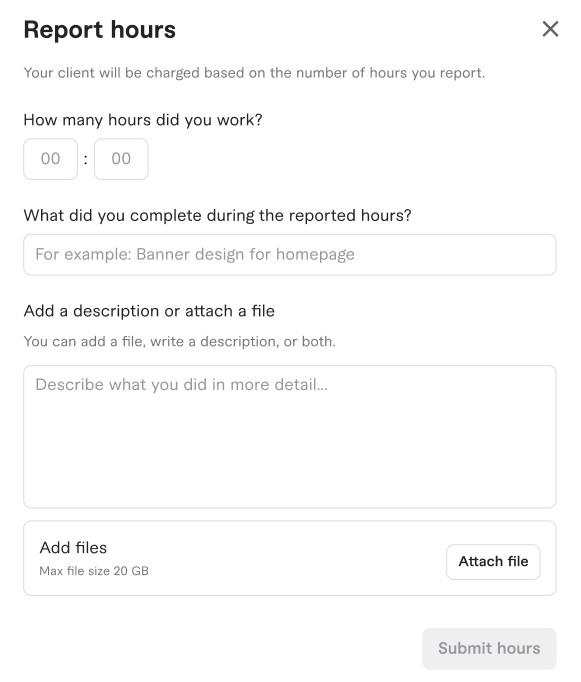Click the 'What did you complete' question label
This screenshot has height=682, width=581.
click(217, 216)
